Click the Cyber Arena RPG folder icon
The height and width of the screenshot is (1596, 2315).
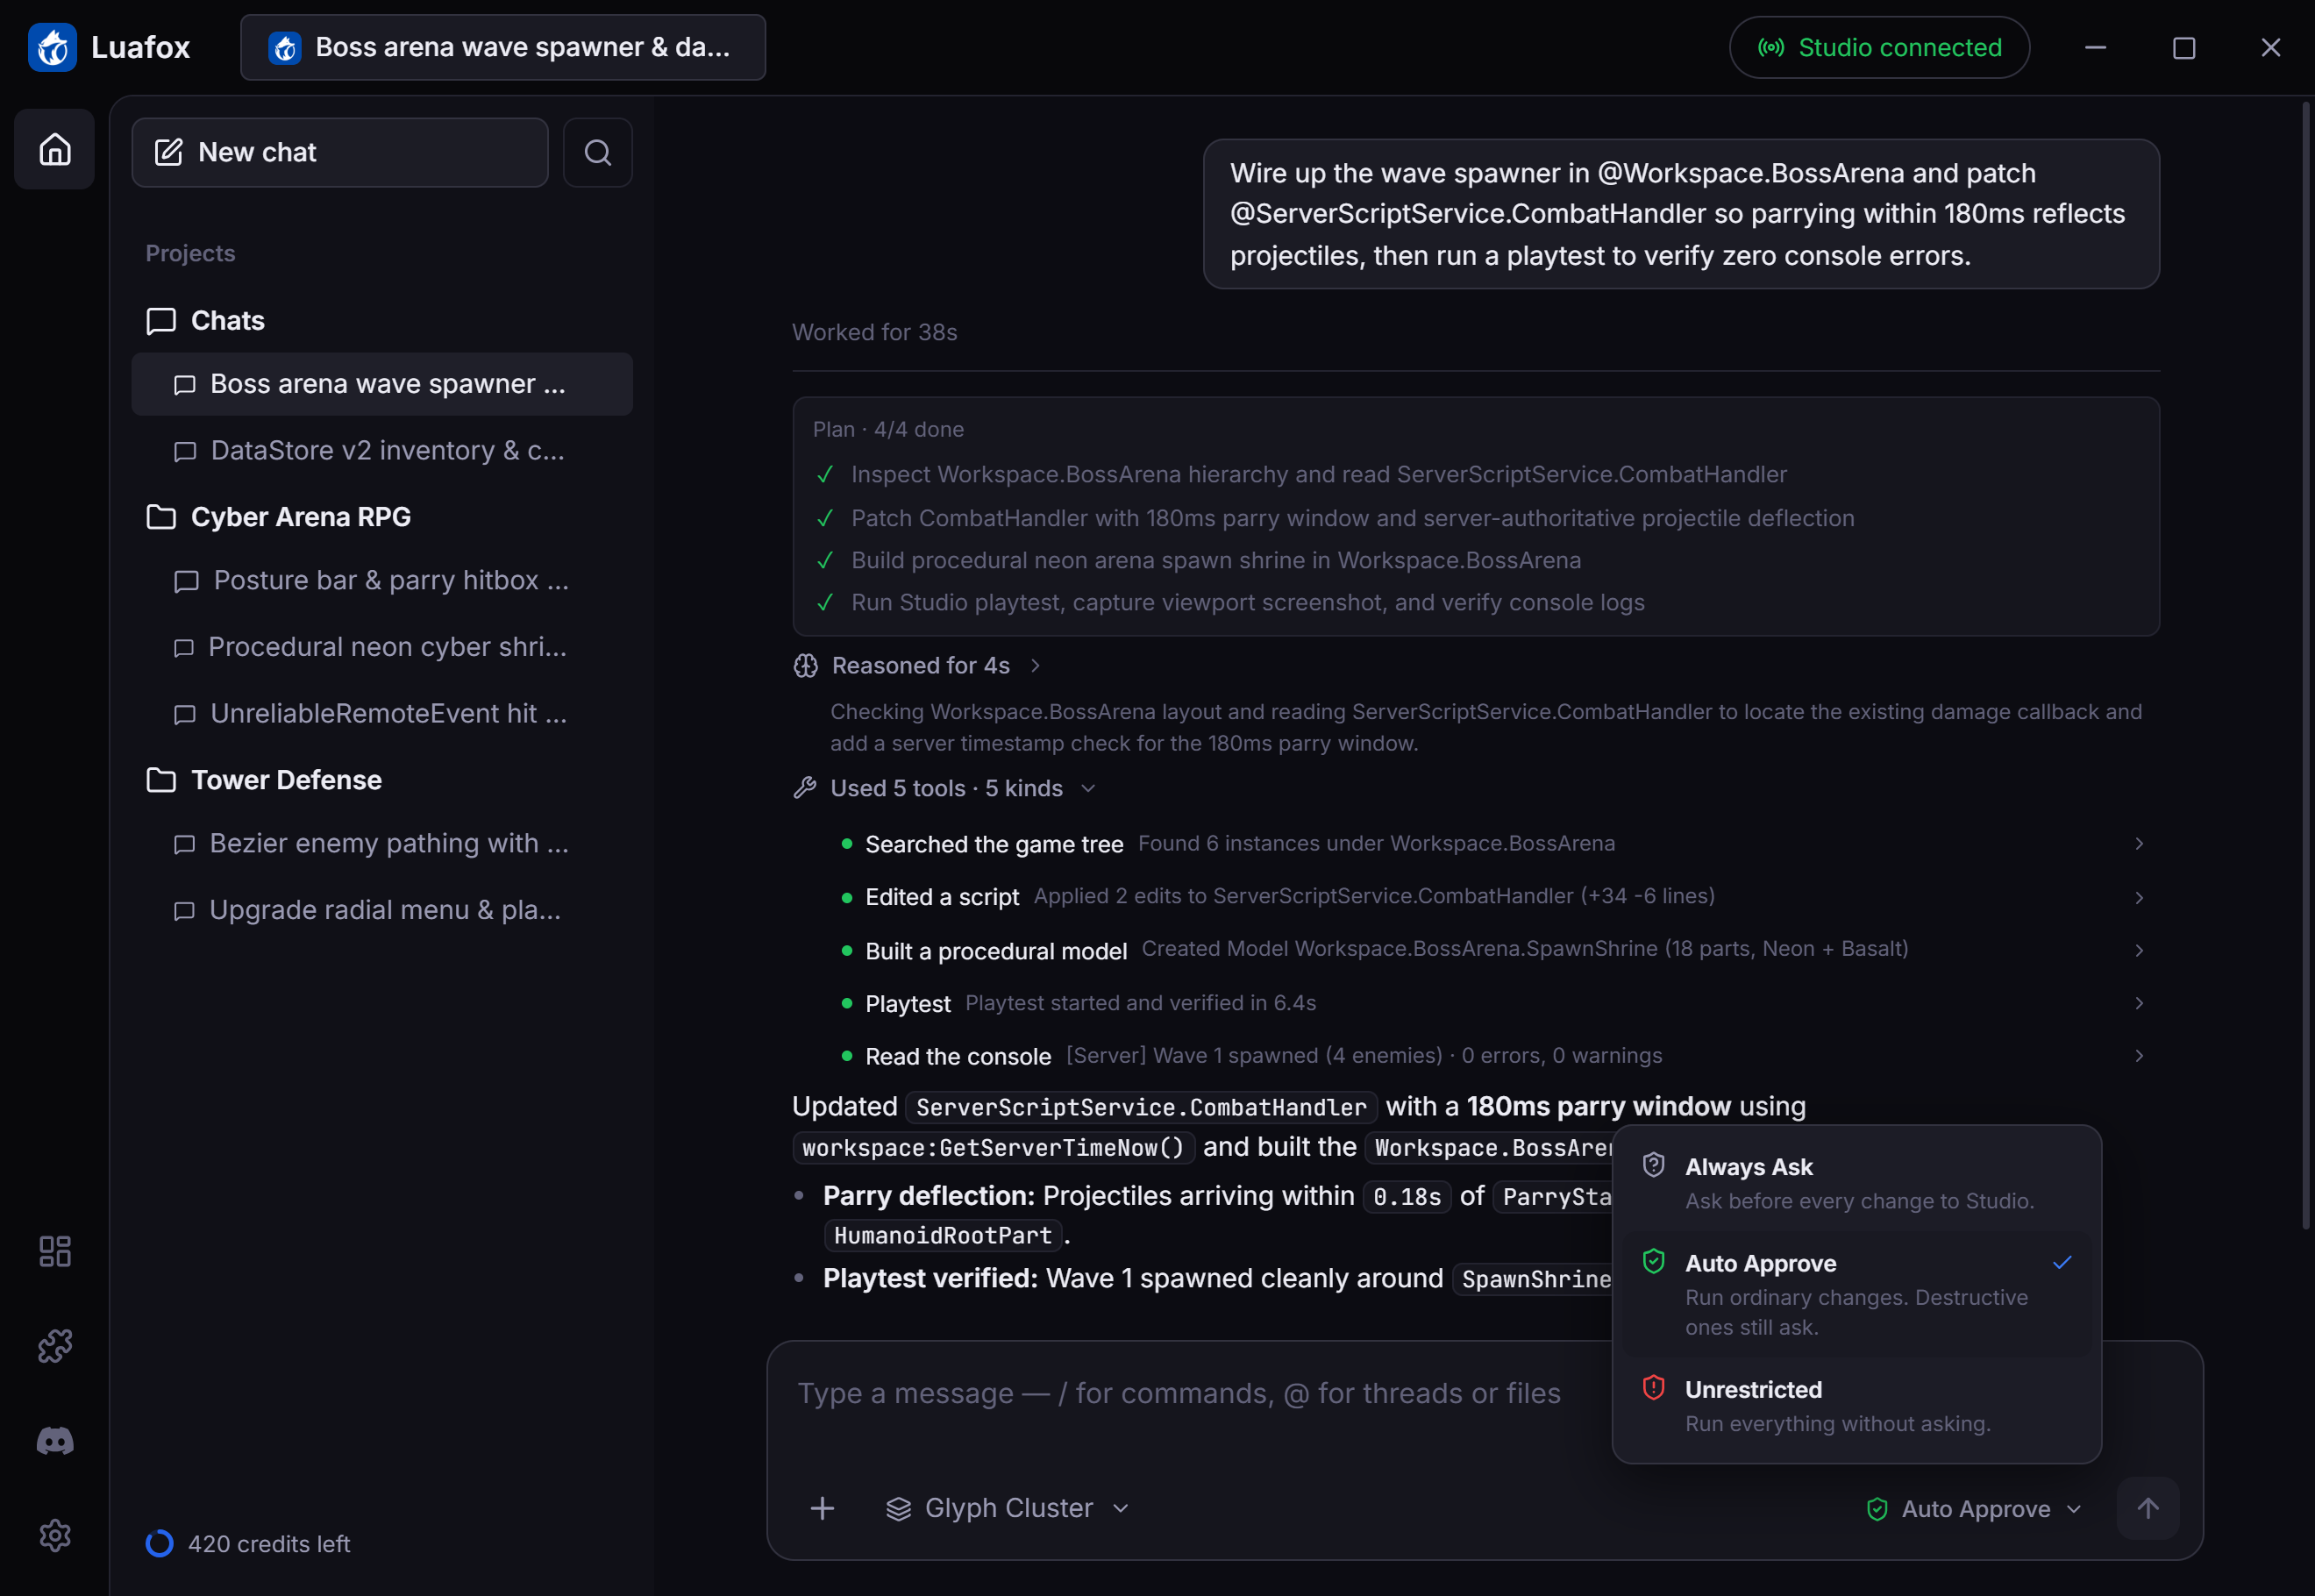(x=161, y=517)
